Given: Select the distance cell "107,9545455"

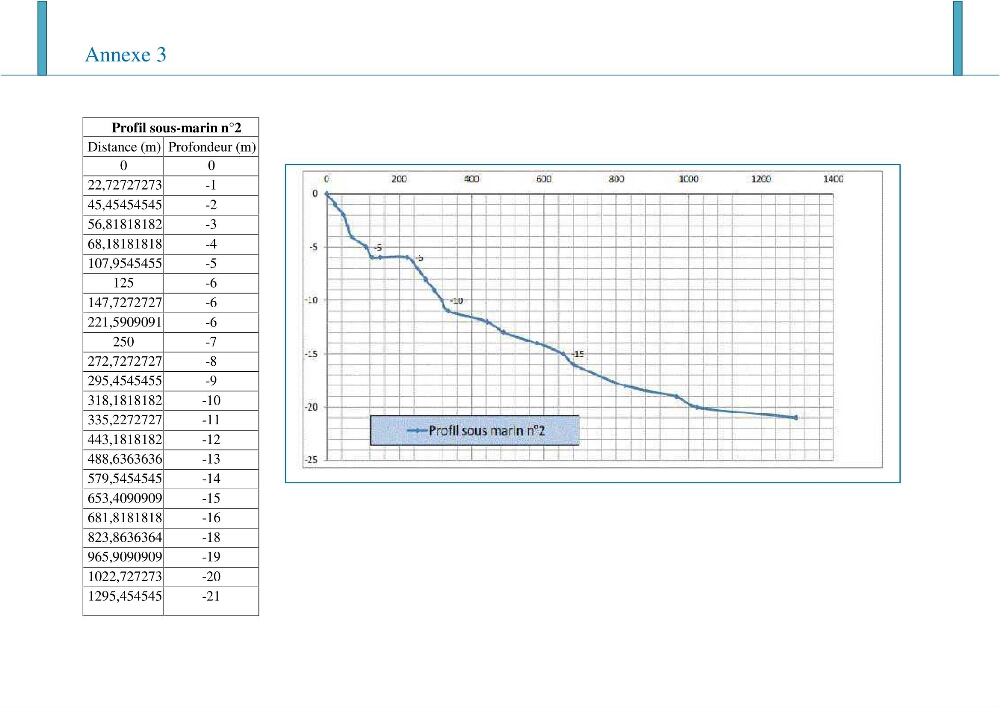Looking at the screenshot, I should [x=124, y=263].
